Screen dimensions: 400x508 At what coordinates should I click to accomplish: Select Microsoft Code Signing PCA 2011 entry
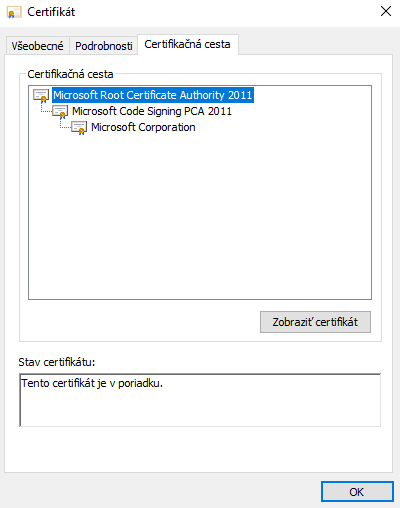coord(152,111)
